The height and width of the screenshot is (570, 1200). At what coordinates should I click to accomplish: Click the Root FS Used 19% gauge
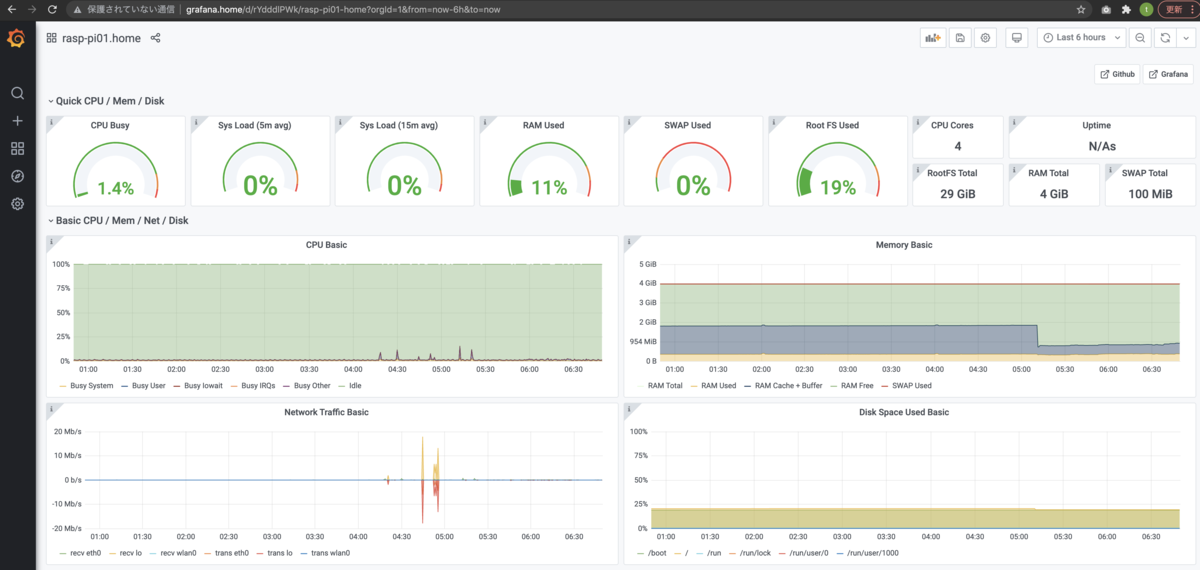tap(838, 170)
